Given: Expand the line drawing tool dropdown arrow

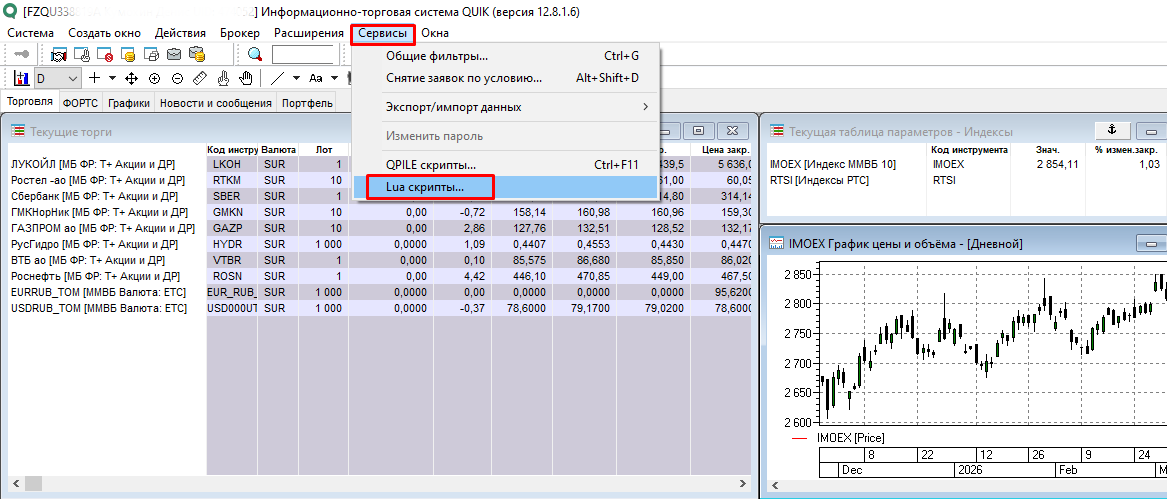Looking at the screenshot, I should click(x=298, y=78).
